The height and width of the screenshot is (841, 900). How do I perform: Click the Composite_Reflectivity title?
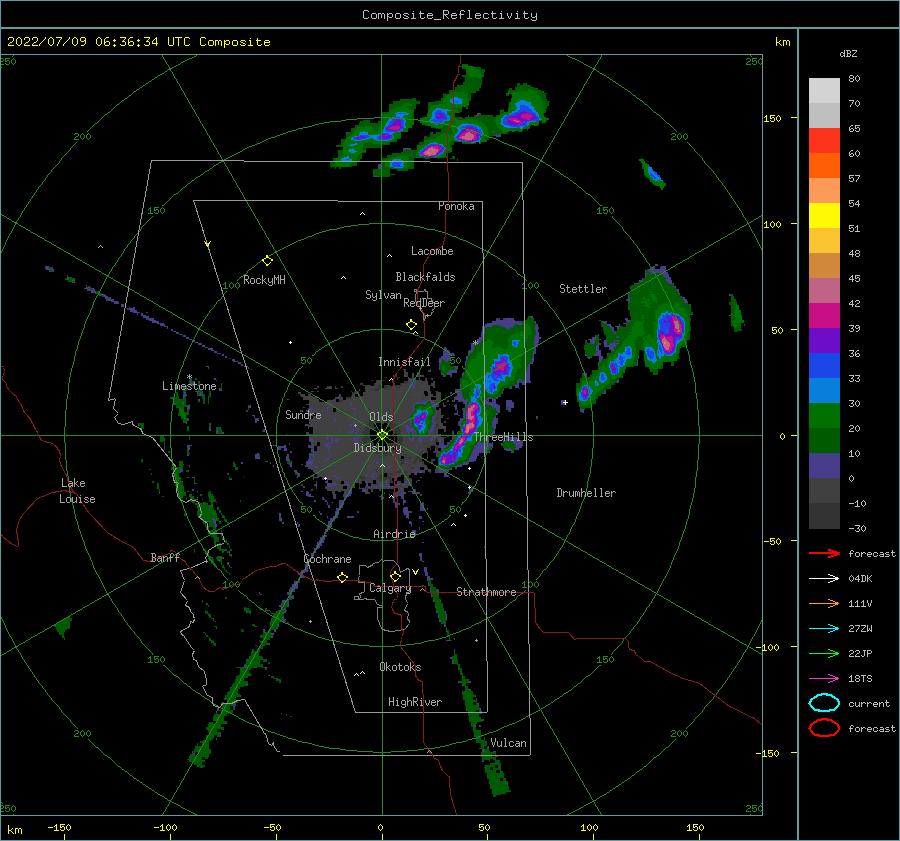(x=450, y=15)
